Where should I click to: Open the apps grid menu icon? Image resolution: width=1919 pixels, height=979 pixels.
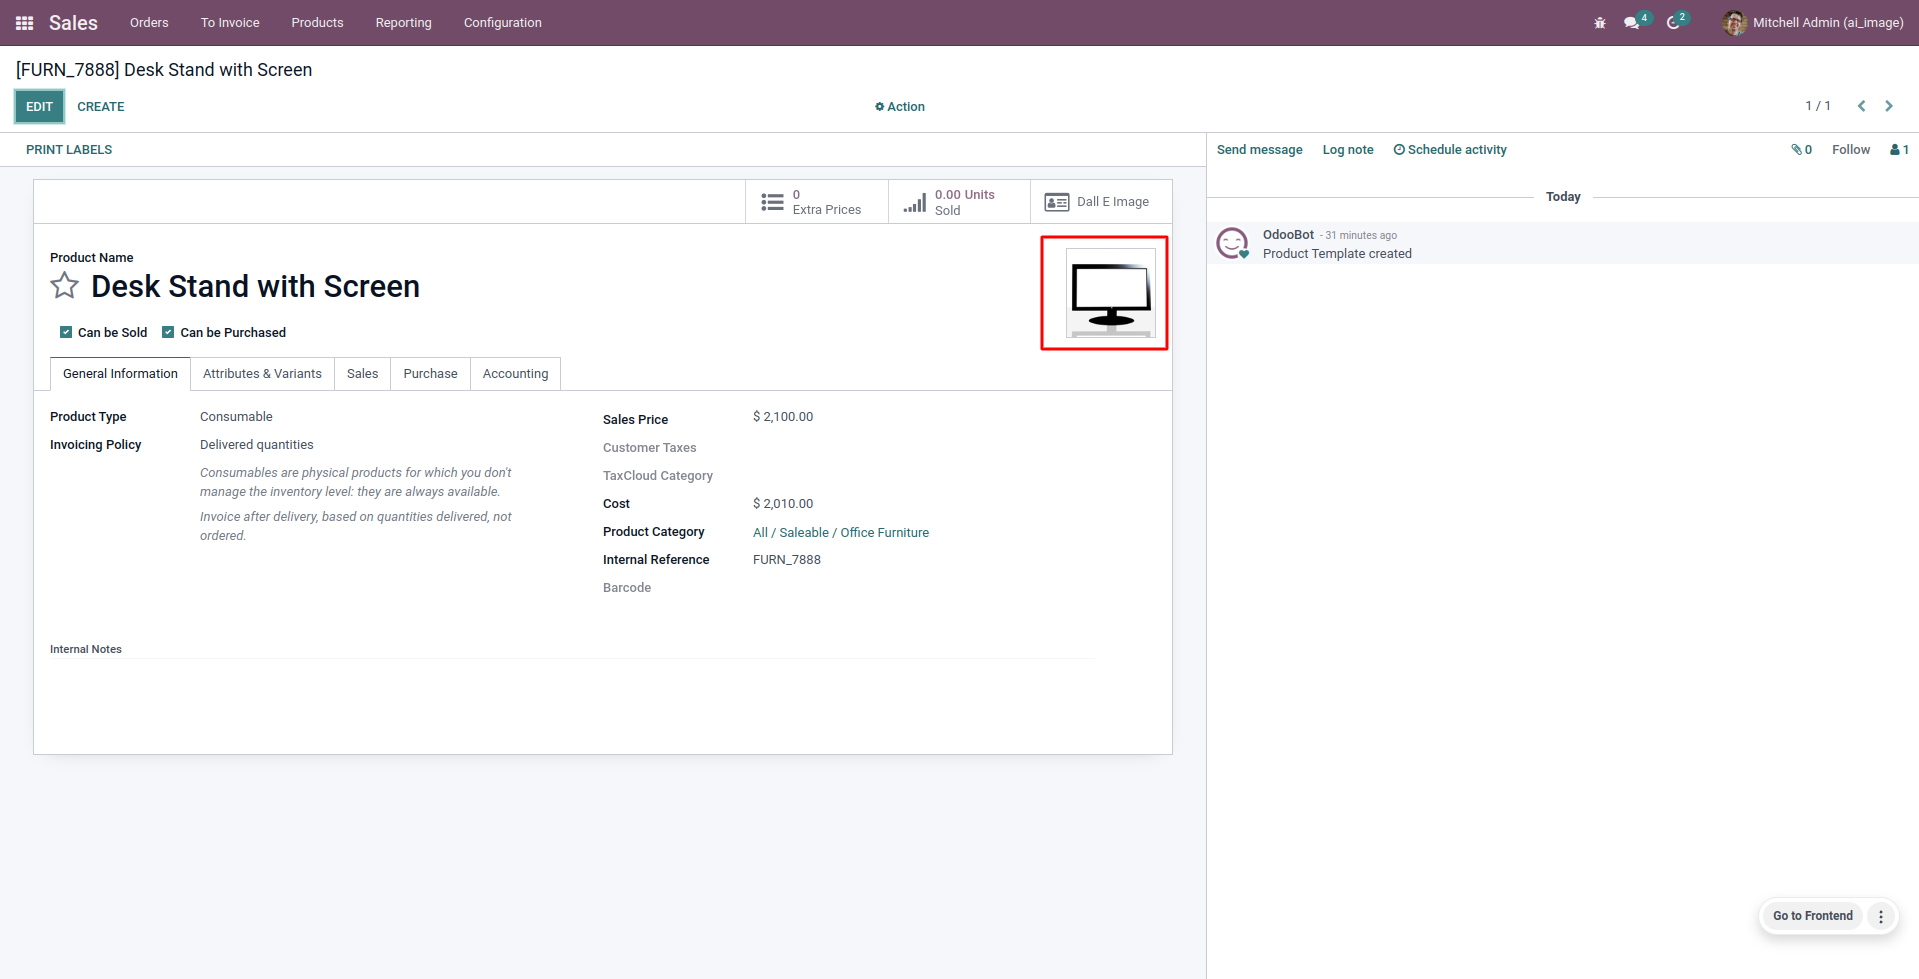pos(25,23)
